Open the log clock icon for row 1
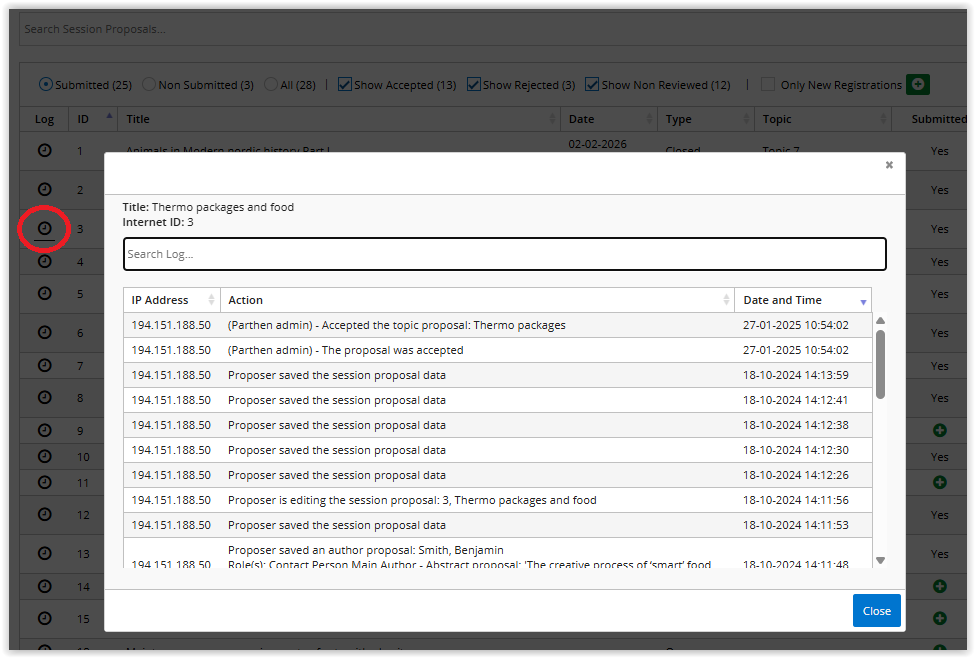This screenshot has height=658, width=975. tap(44, 150)
